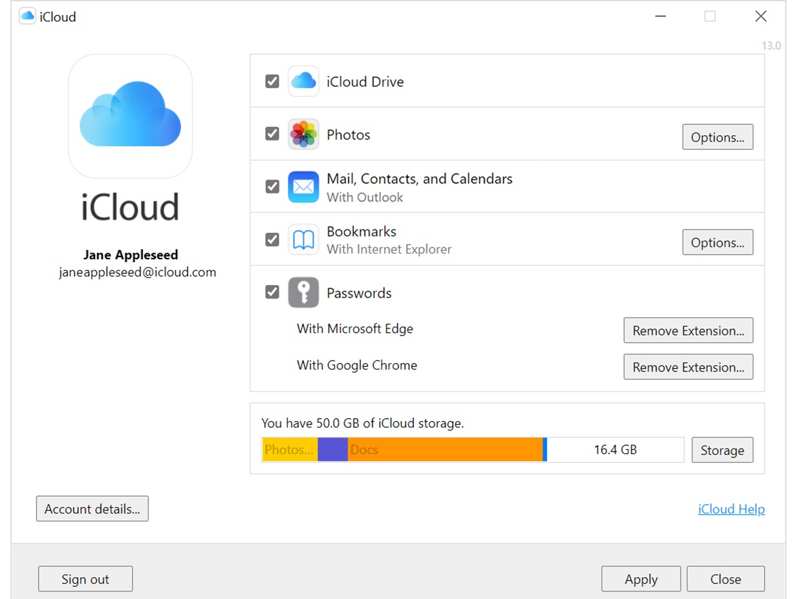Uncheck the Passwords checkbox

[x=272, y=292]
